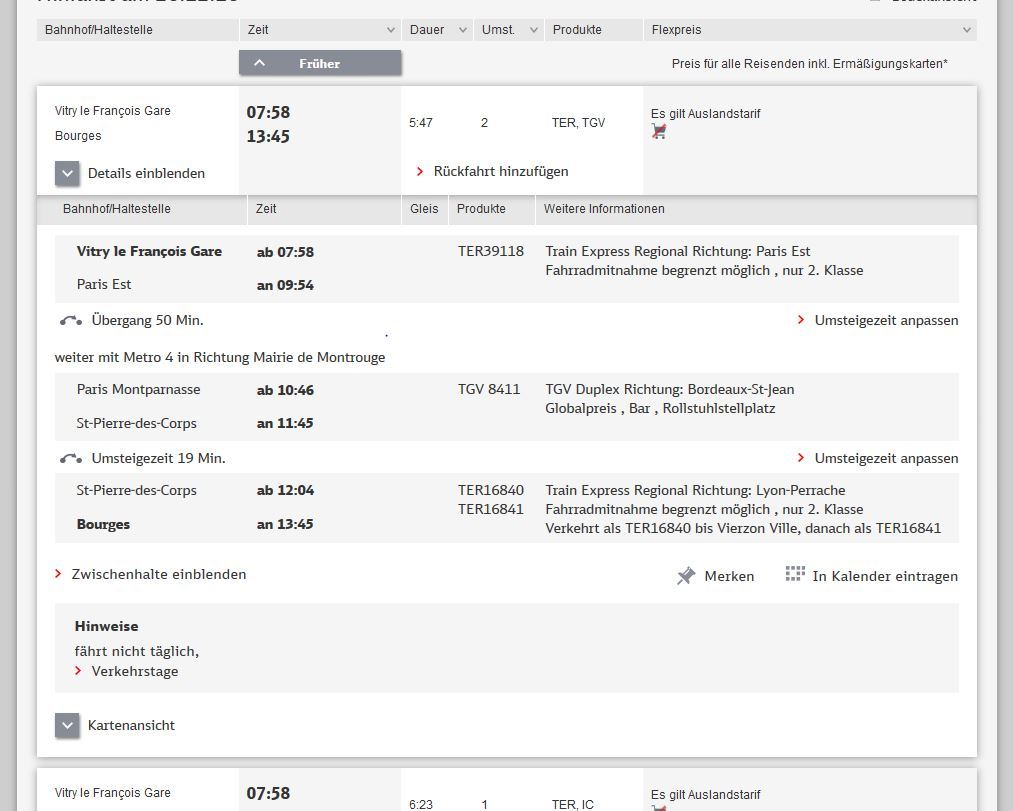Click the TER, TGV products text
Viewport: 1013px width, 811px height.
coord(578,123)
